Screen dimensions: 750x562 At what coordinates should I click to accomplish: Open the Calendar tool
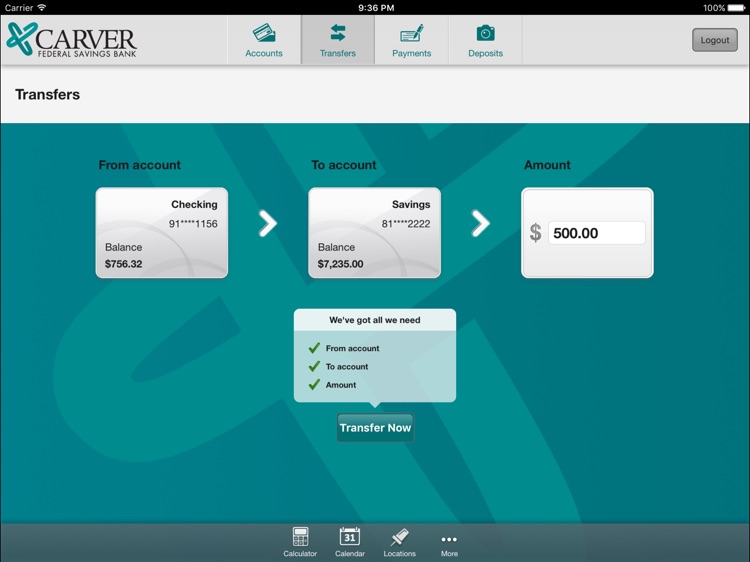coord(350,541)
